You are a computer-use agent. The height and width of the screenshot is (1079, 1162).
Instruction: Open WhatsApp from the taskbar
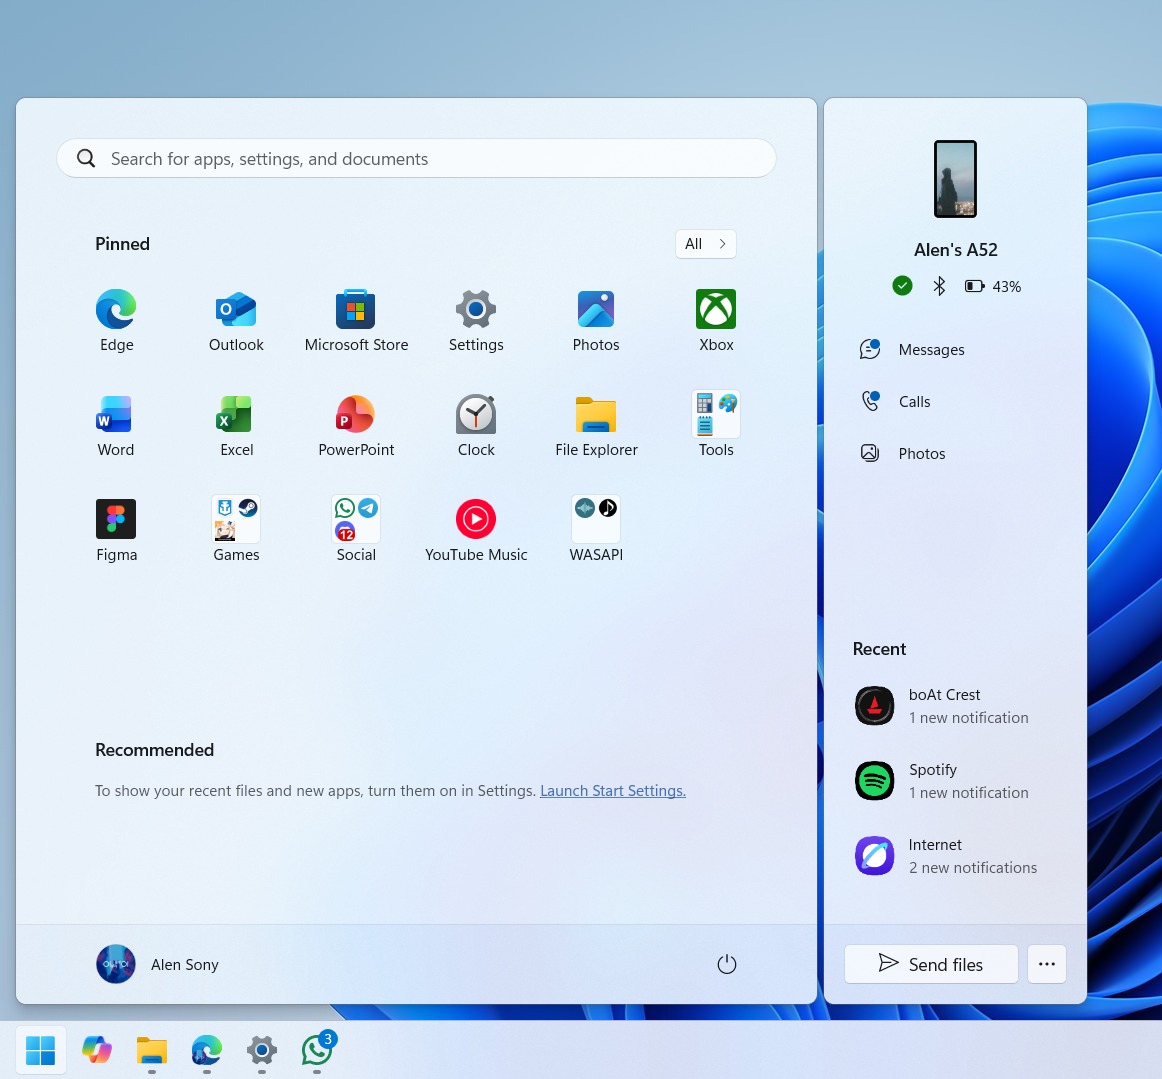(x=317, y=1049)
